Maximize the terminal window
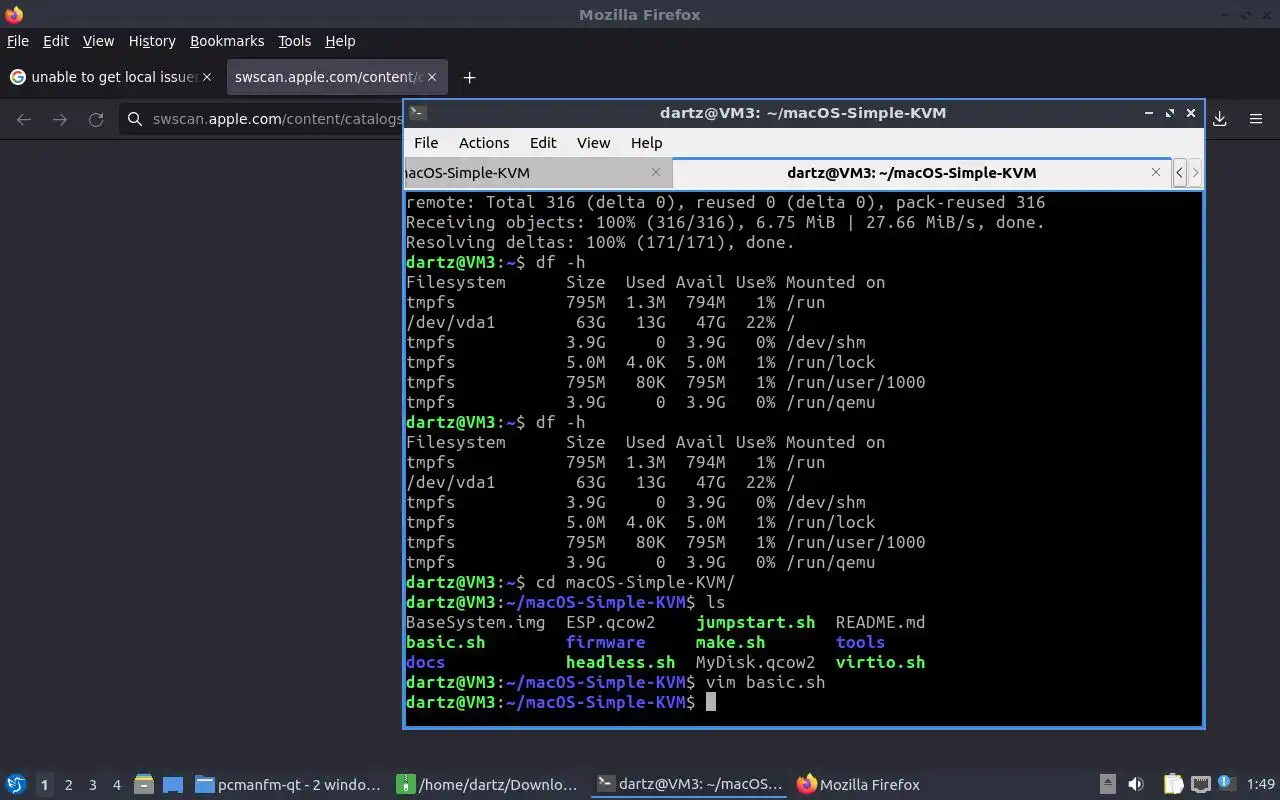Viewport: 1280px width, 800px height. click(x=1170, y=113)
